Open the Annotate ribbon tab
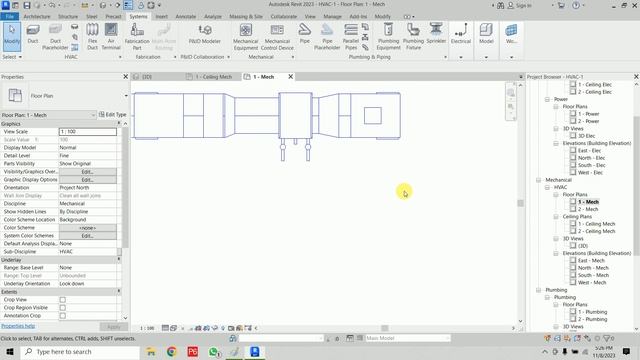The height and width of the screenshot is (360, 640). (186, 16)
